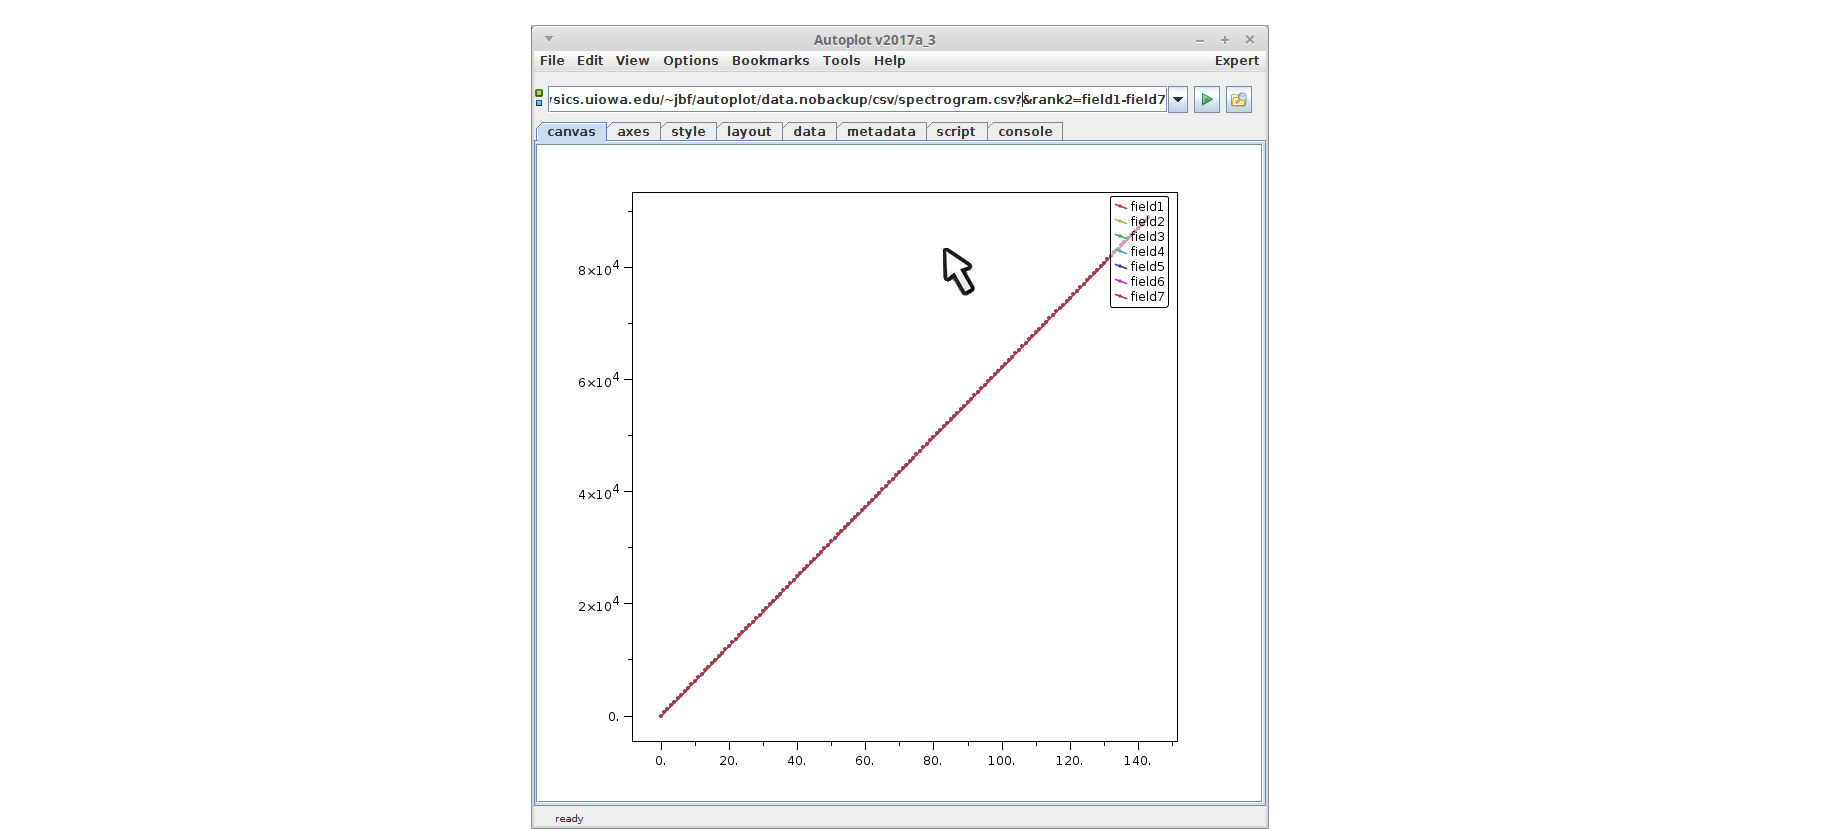Switch to the style tab

tap(688, 131)
